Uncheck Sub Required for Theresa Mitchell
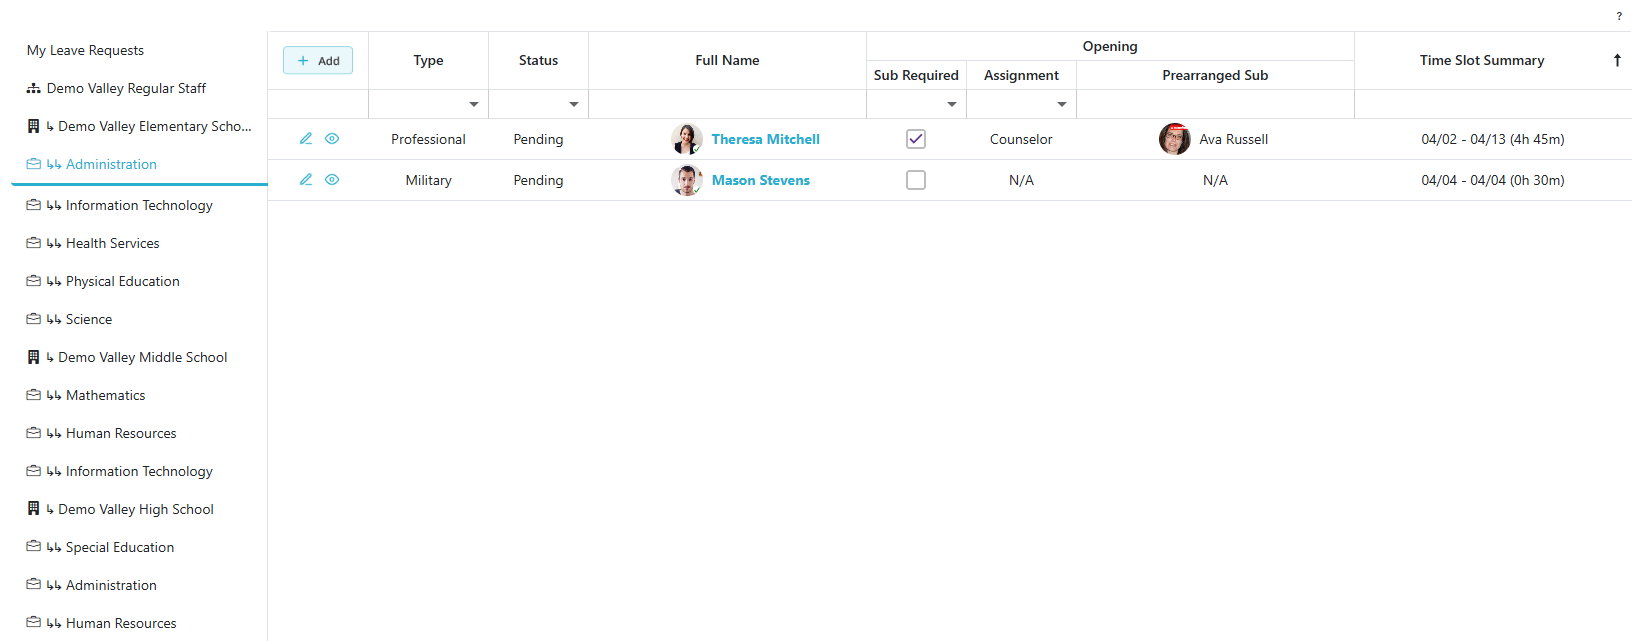 point(916,139)
